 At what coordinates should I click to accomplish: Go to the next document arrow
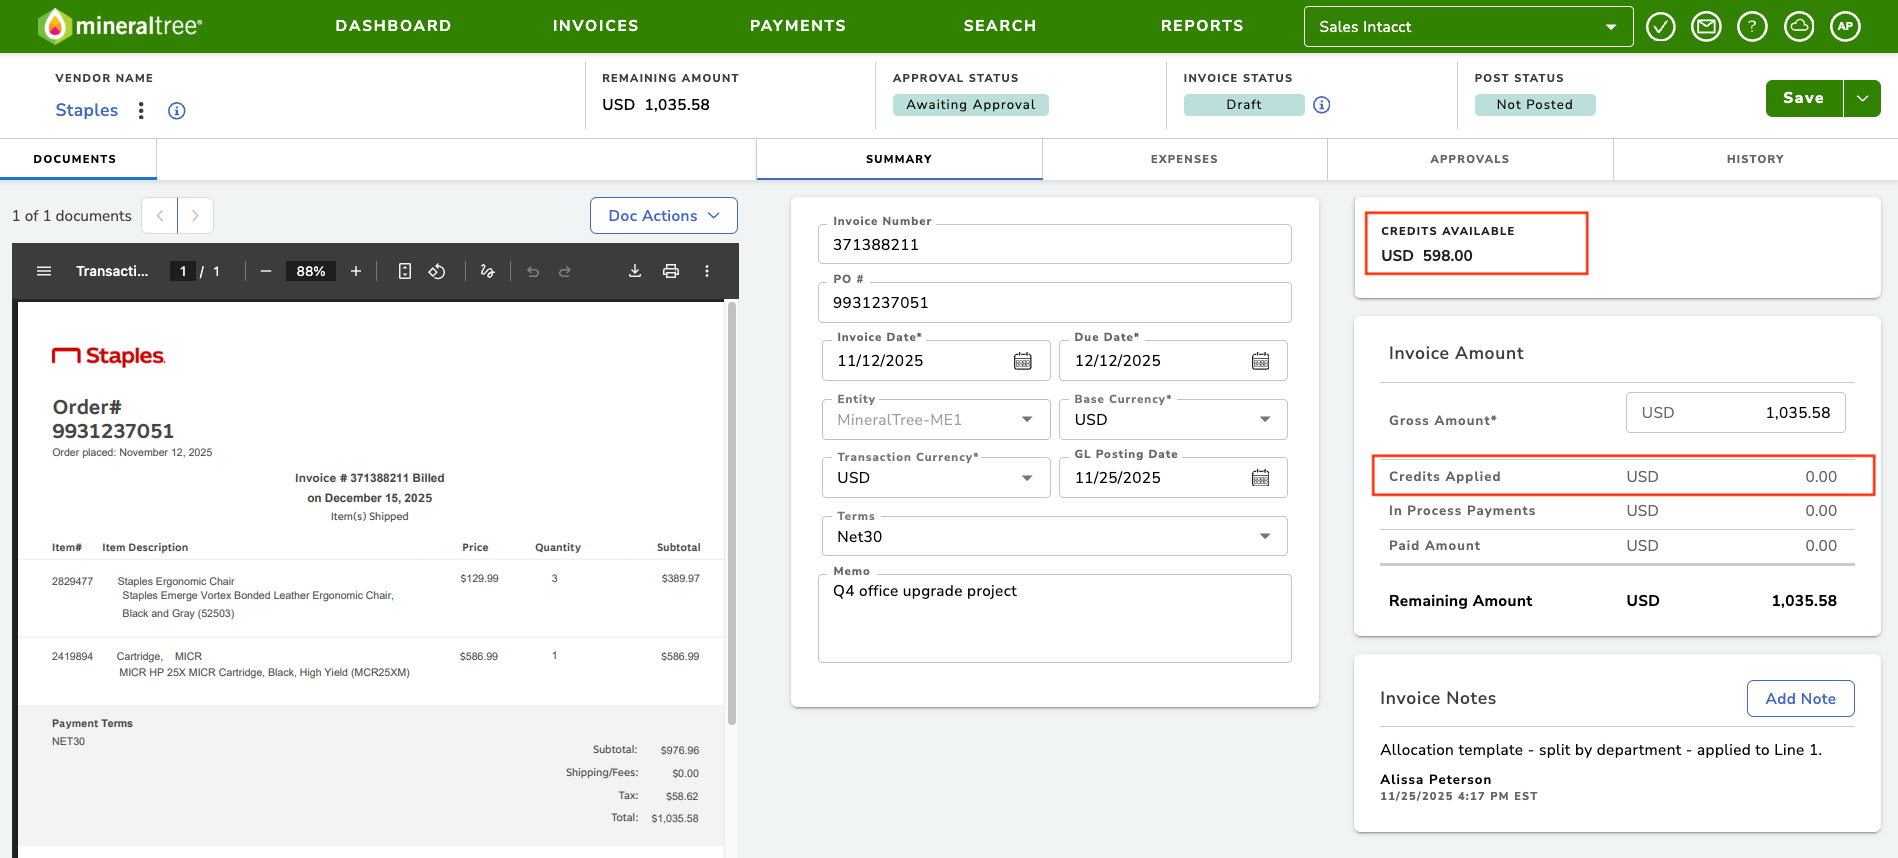[195, 216]
